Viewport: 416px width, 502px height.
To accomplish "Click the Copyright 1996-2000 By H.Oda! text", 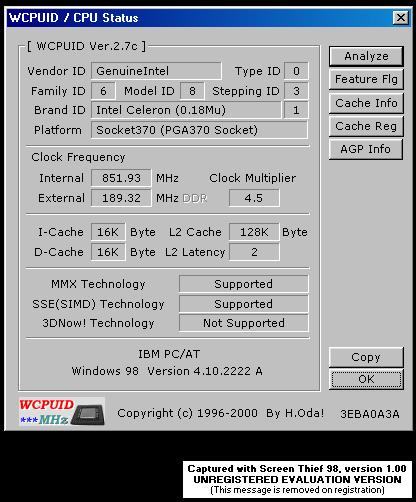I will (220, 413).
